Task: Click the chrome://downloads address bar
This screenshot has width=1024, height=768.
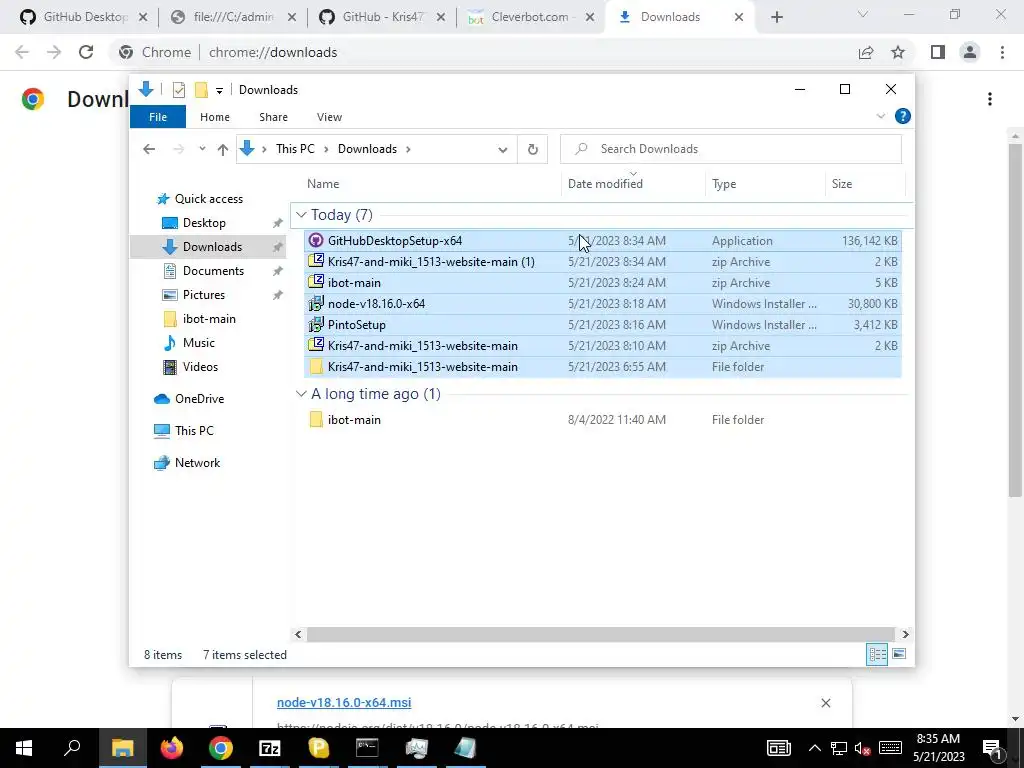Action: click(483, 52)
